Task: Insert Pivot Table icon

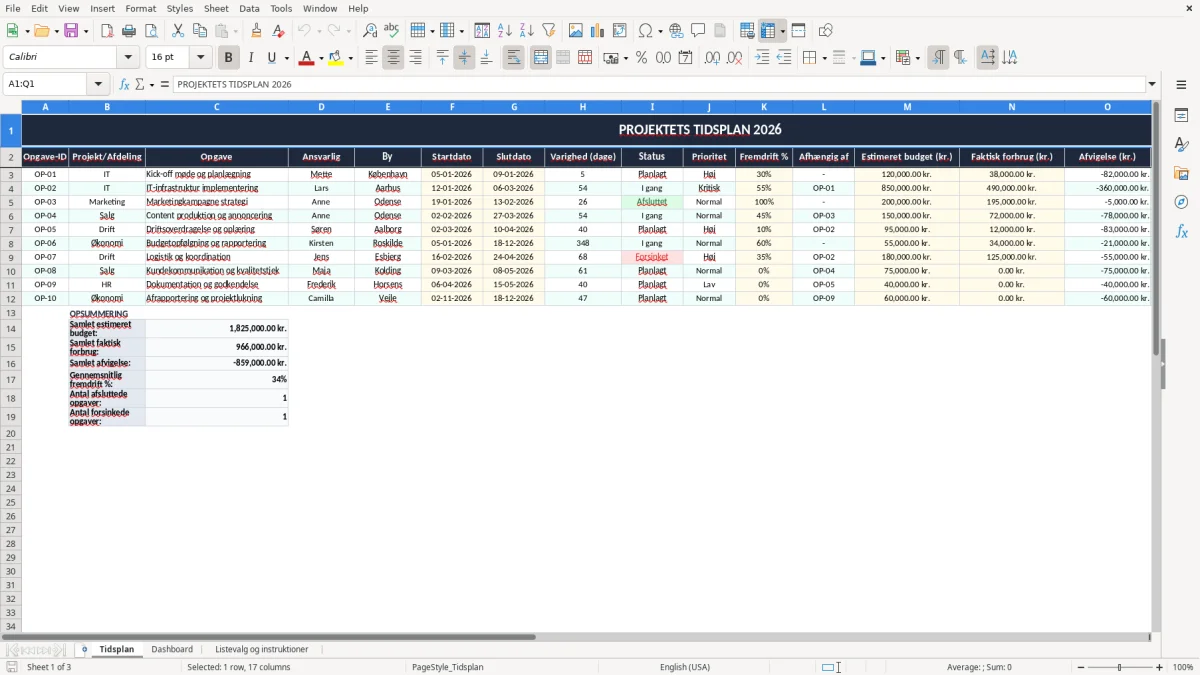Action: (620, 31)
